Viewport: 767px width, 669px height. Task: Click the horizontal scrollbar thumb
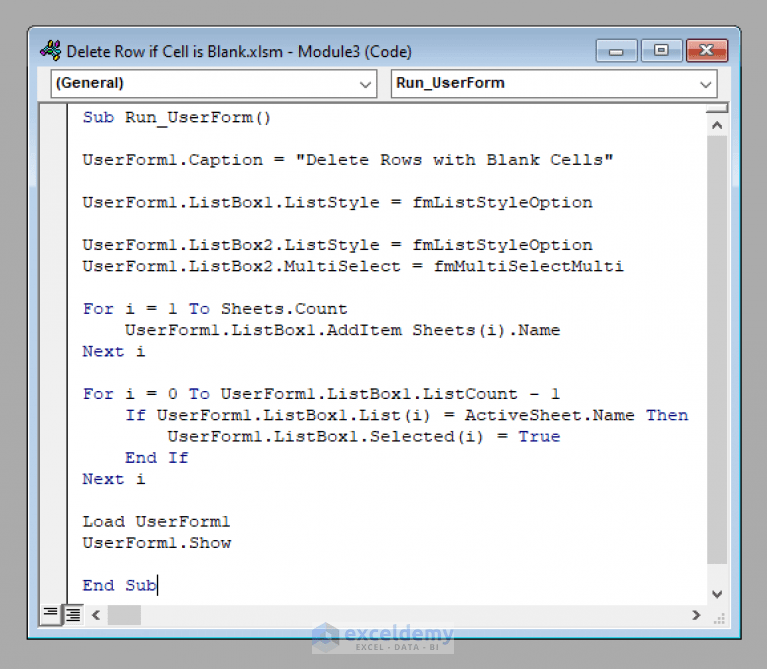pos(124,615)
